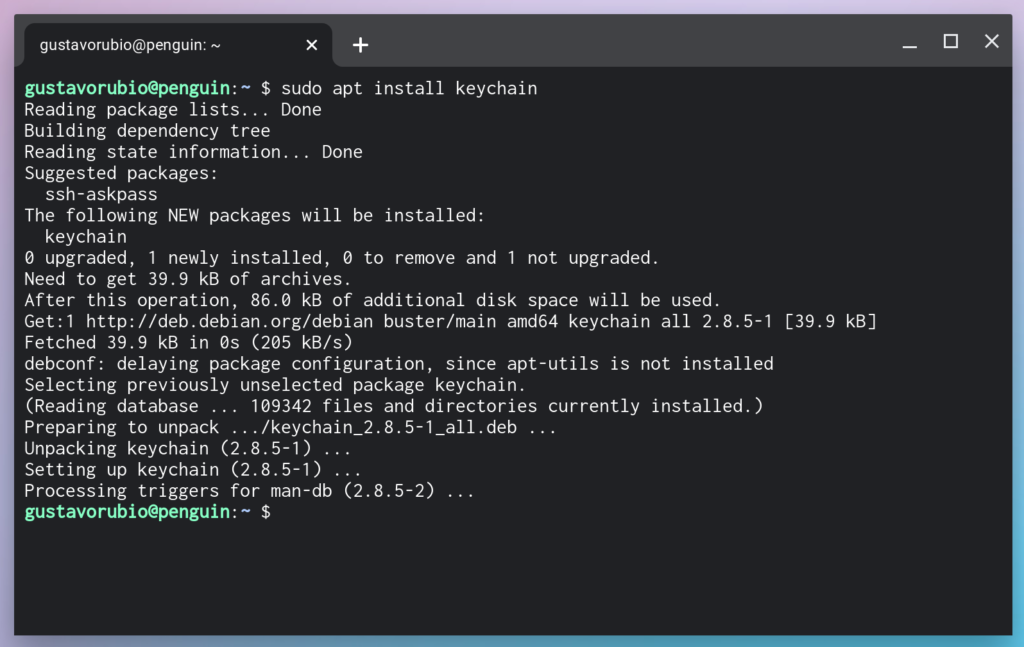Click 'The following NEW packages will be installed:'
Viewport: 1024px width, 647px height.
click(255, 215)
